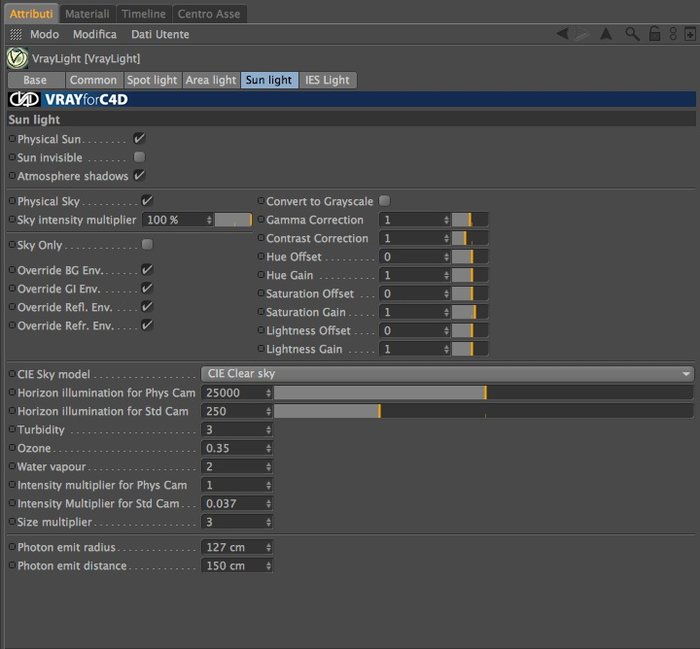
Task: Click the Horizon illumination for Phys Cam slider
Action: click(x=483, y=393)
